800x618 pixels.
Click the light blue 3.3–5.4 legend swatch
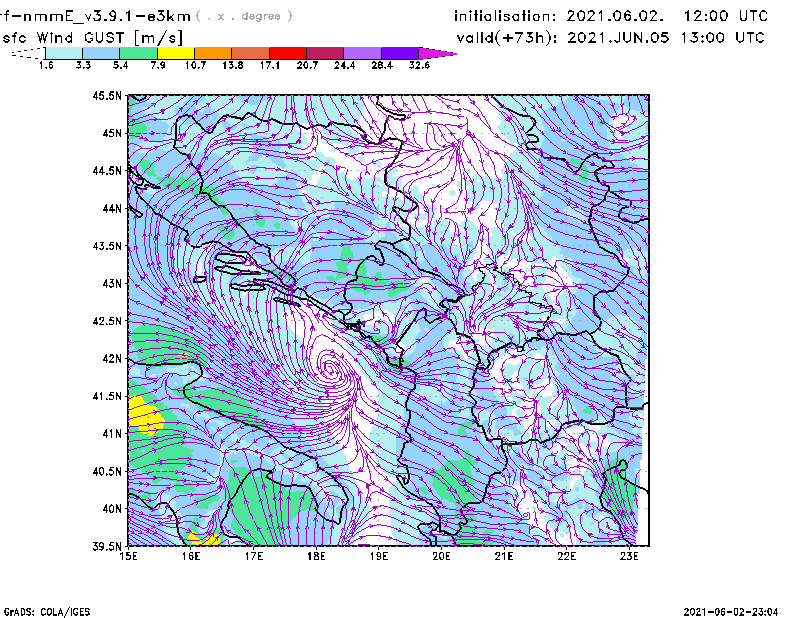click(x=101, y=53)
